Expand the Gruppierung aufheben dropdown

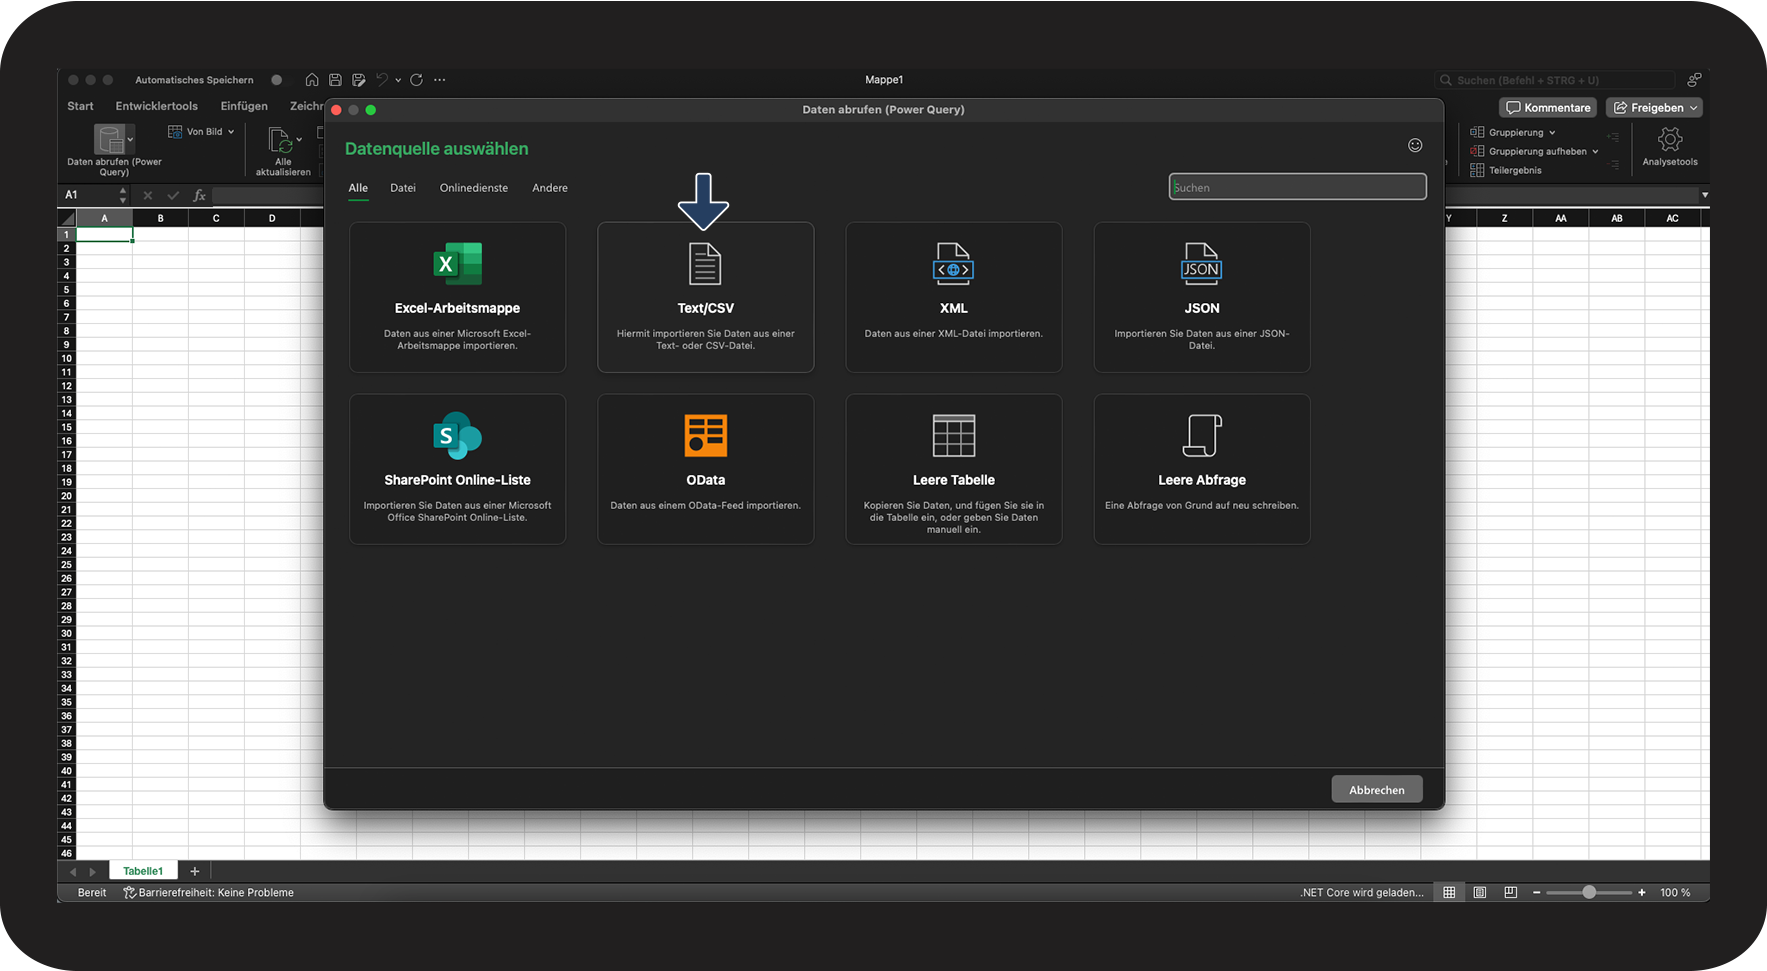pyautogui.click(x=1595, y=152)
